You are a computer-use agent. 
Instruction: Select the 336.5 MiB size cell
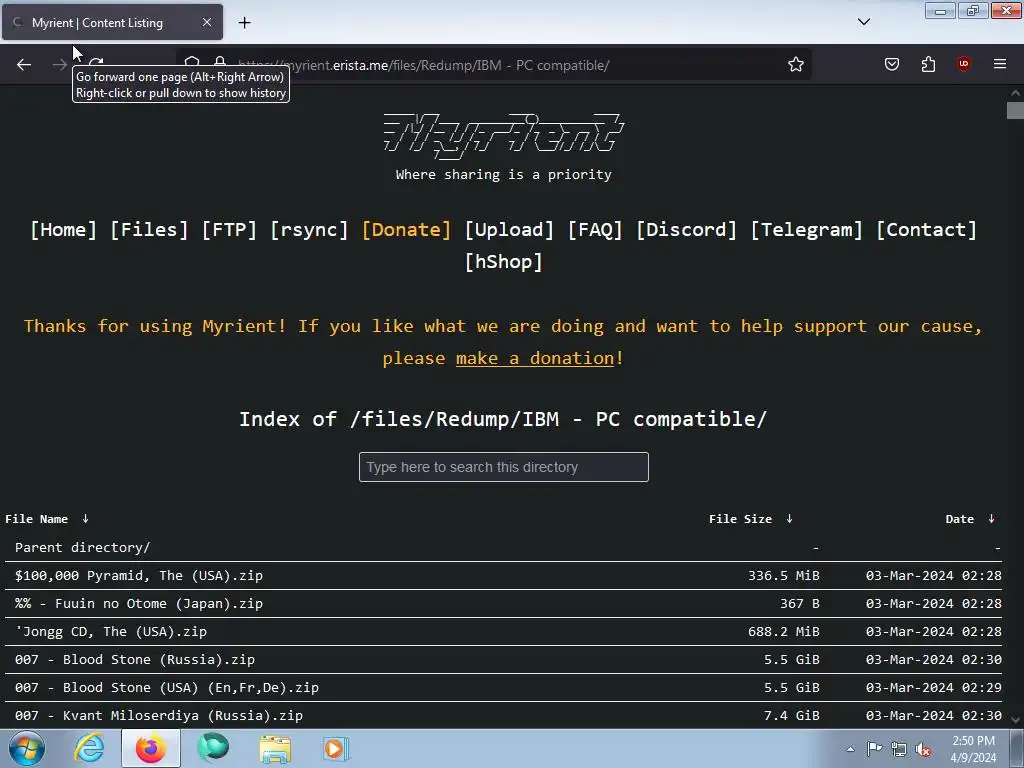[784, 575]
